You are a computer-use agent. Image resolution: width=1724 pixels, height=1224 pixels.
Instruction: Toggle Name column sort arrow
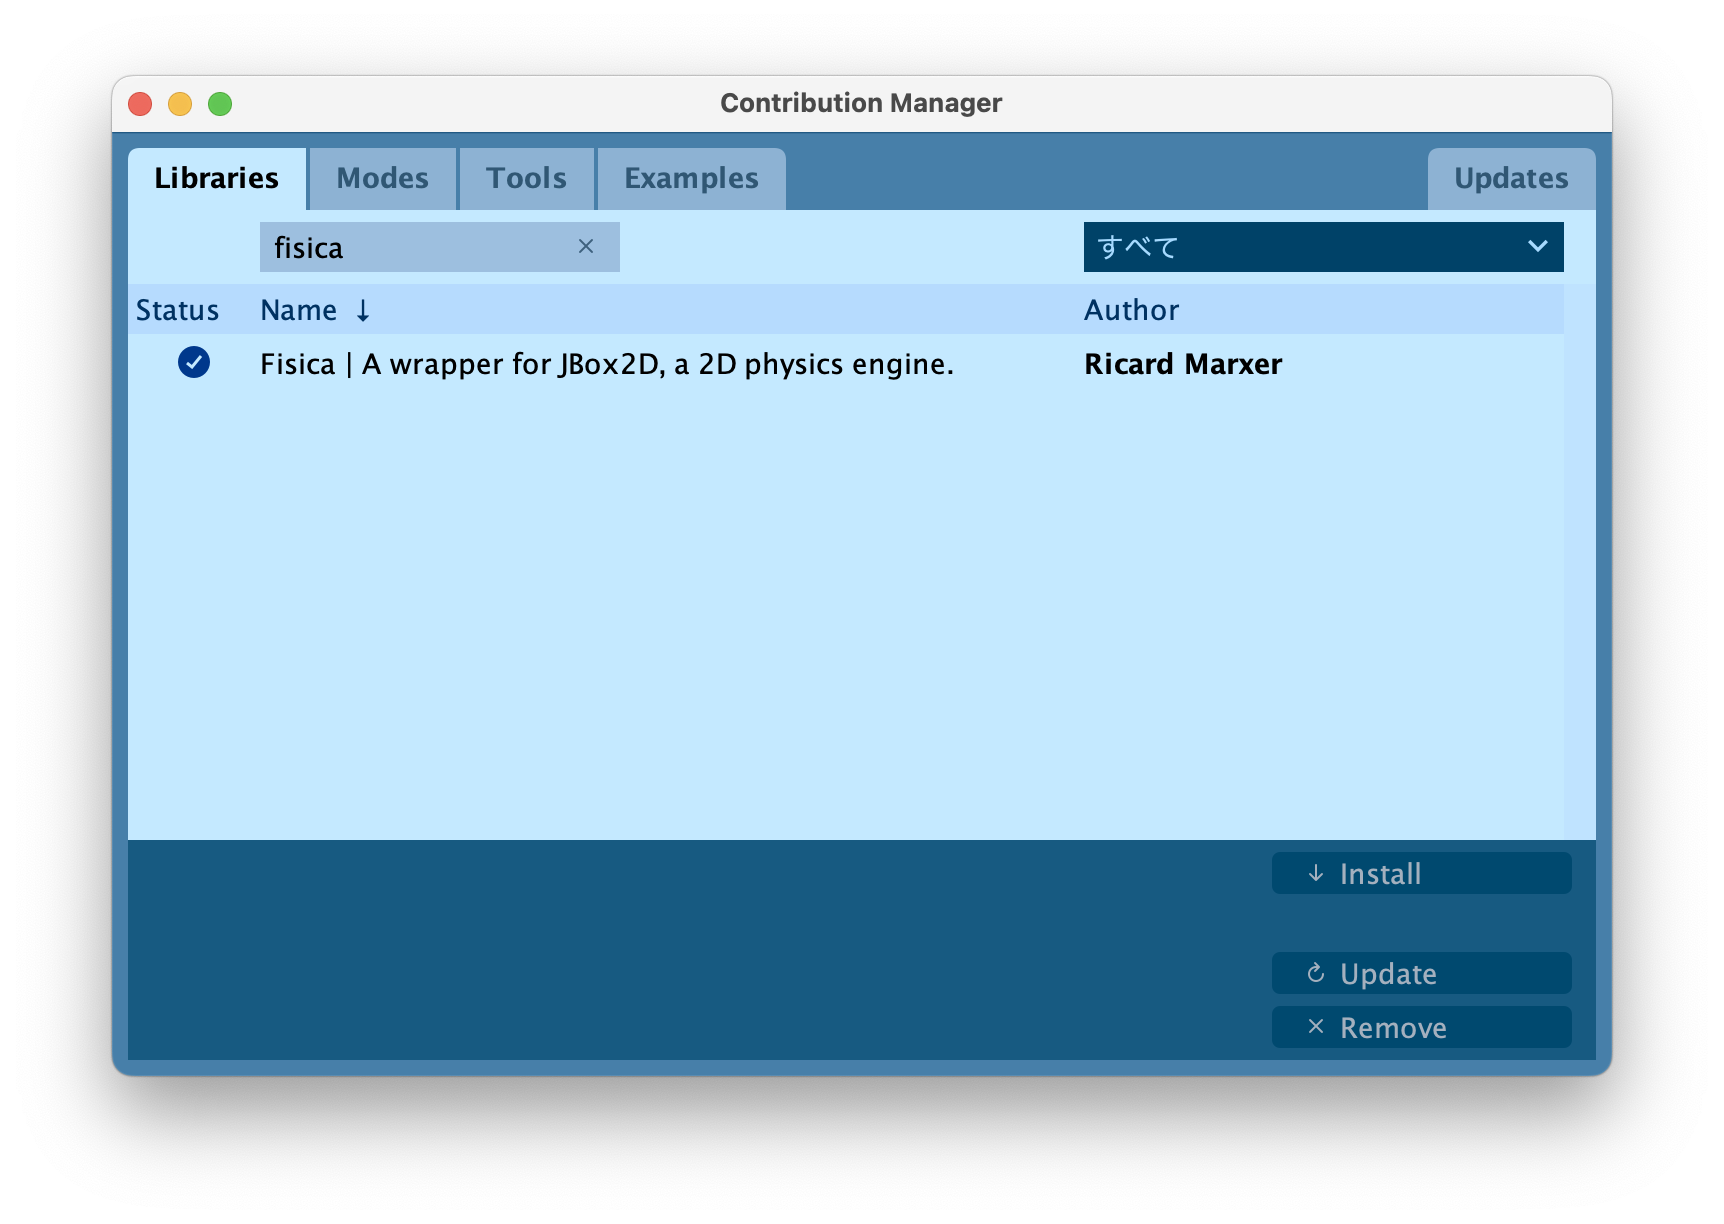click(363, 311)
